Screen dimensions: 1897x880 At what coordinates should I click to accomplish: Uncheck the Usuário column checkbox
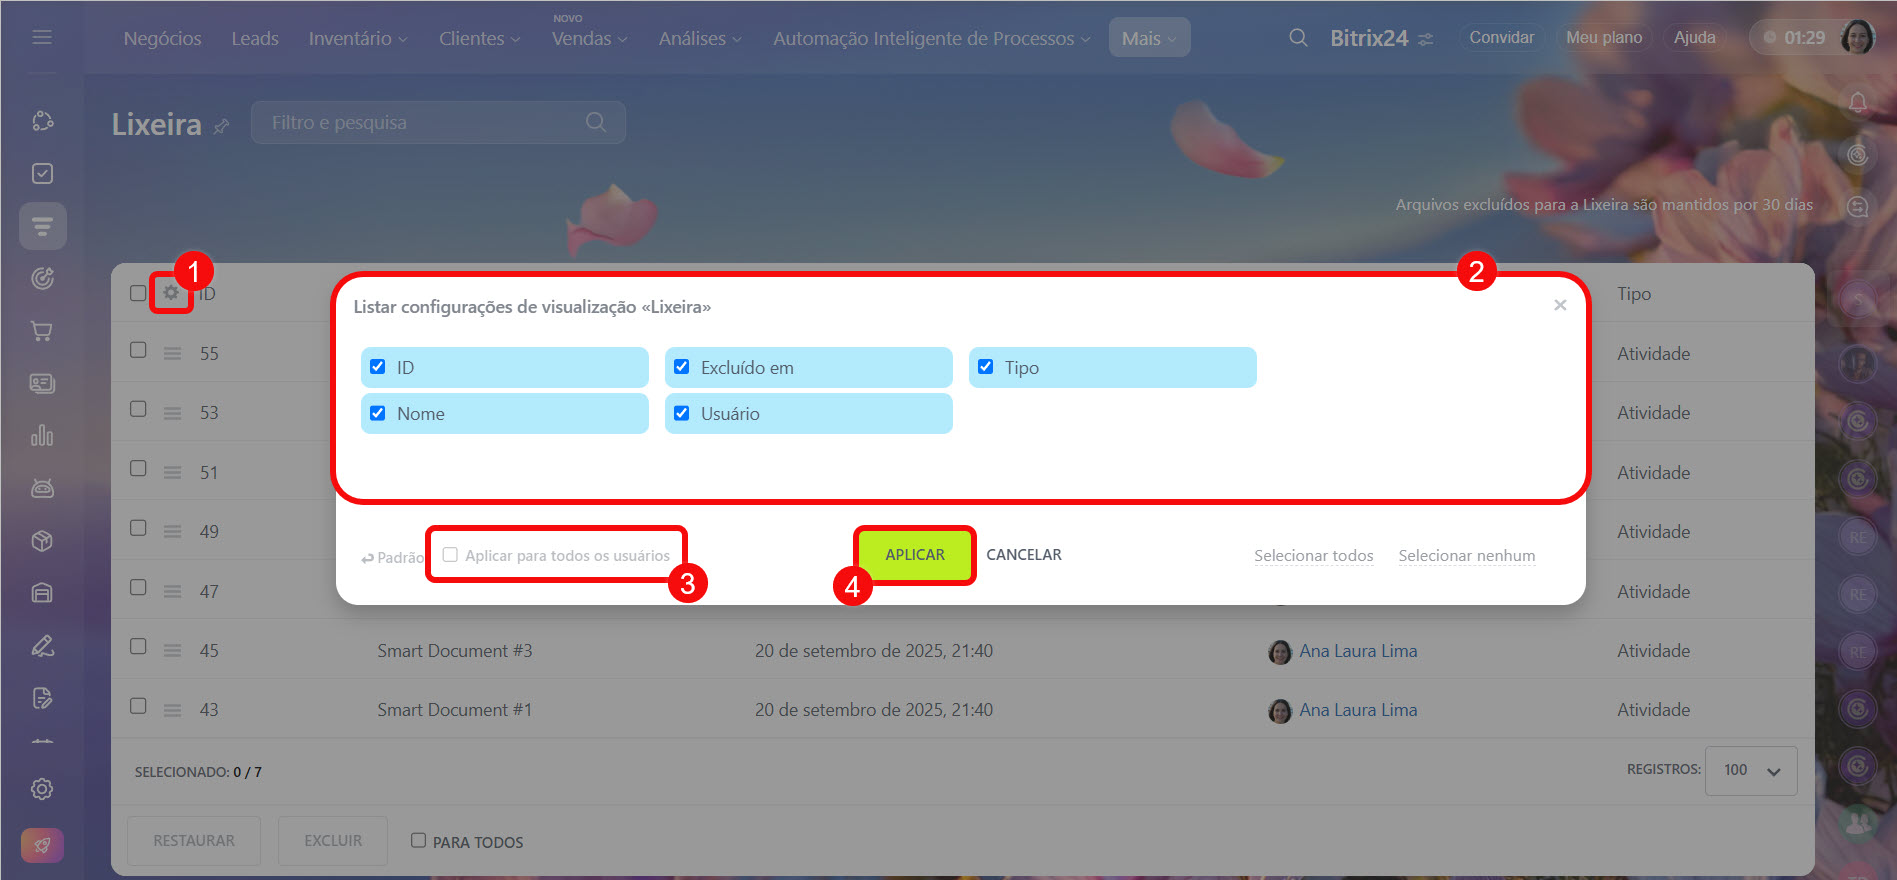click(x=682, y=413)
